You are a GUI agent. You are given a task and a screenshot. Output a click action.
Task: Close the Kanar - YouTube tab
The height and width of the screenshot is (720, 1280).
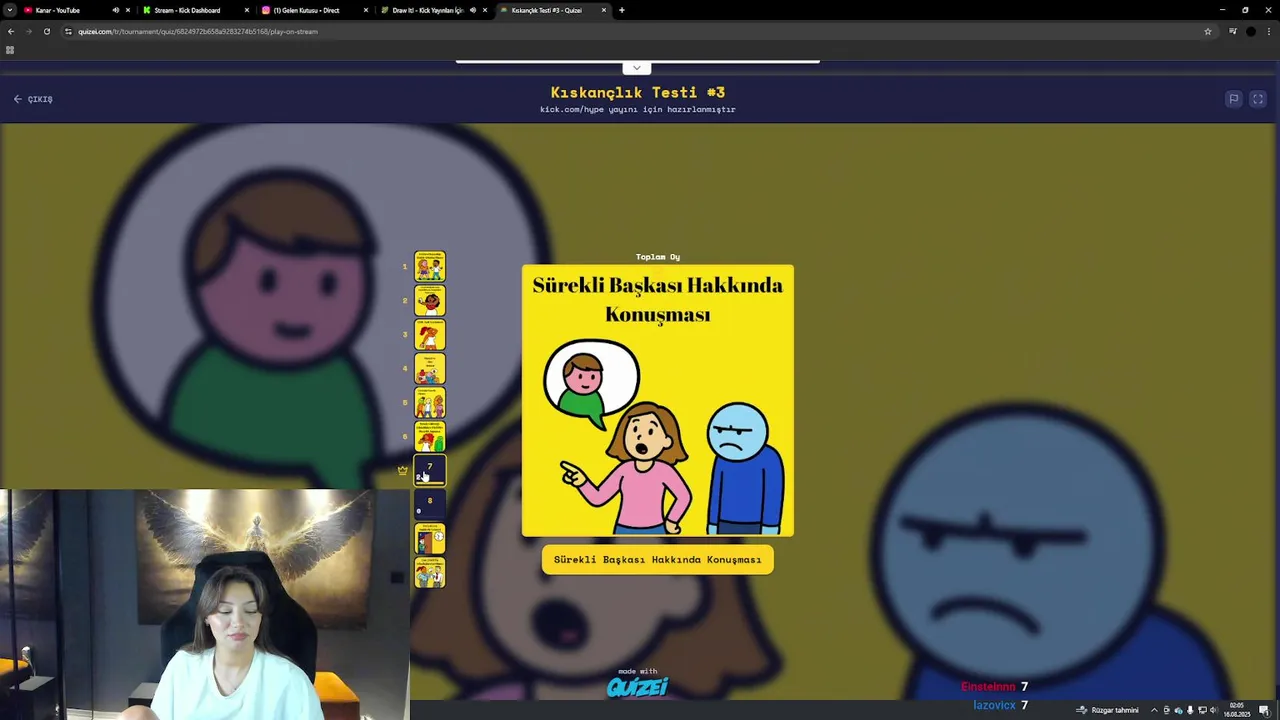click(127, 10)
